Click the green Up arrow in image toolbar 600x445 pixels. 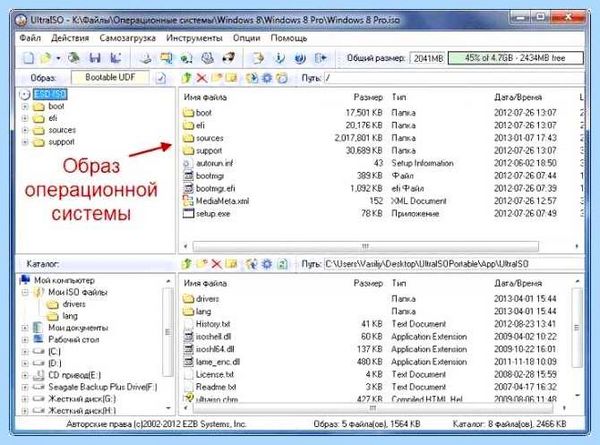(186, 78)
